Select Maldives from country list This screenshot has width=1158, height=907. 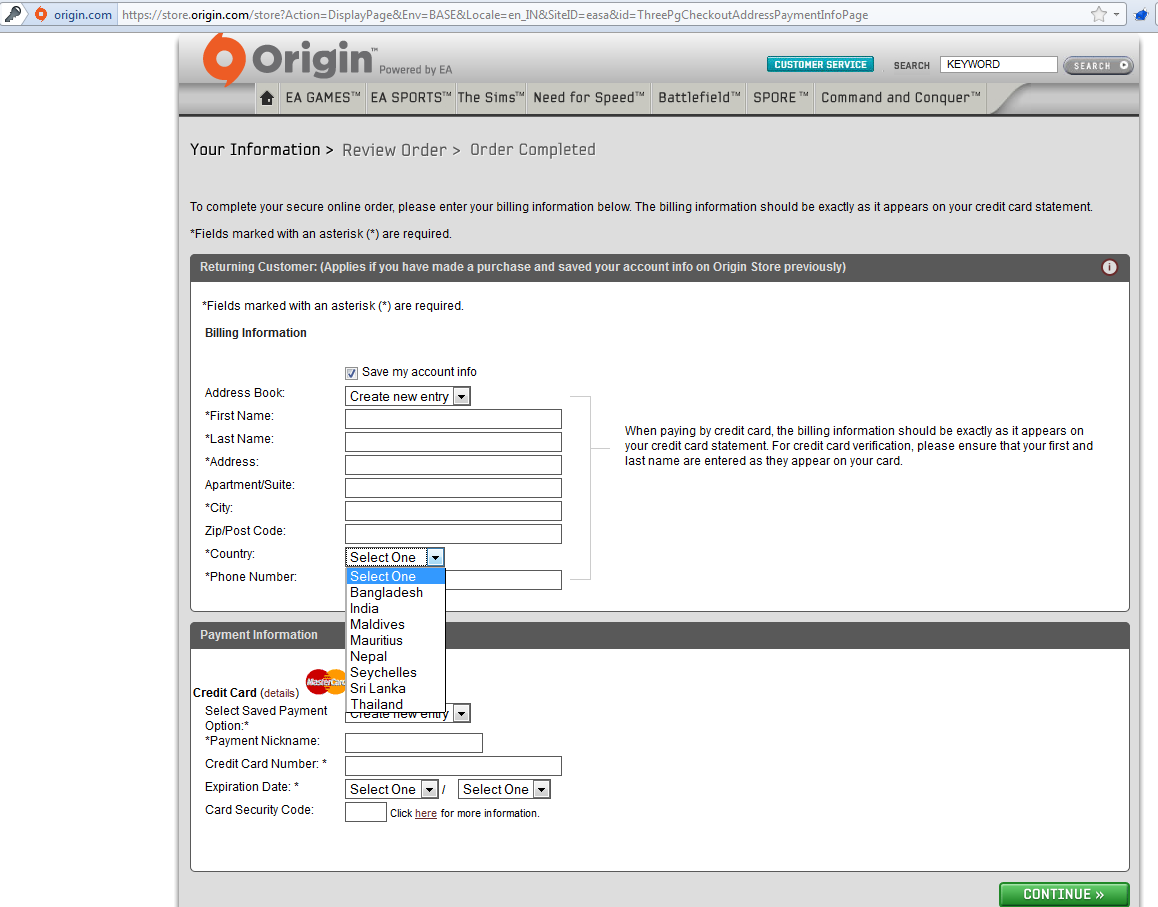395,624
